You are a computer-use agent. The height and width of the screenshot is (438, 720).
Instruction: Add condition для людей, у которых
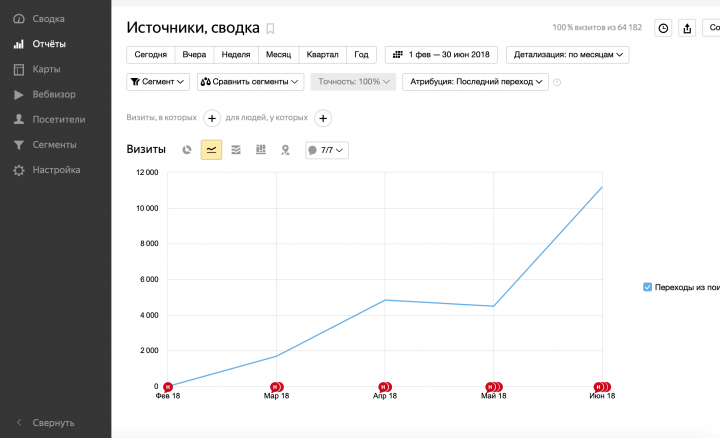point(323,118)
